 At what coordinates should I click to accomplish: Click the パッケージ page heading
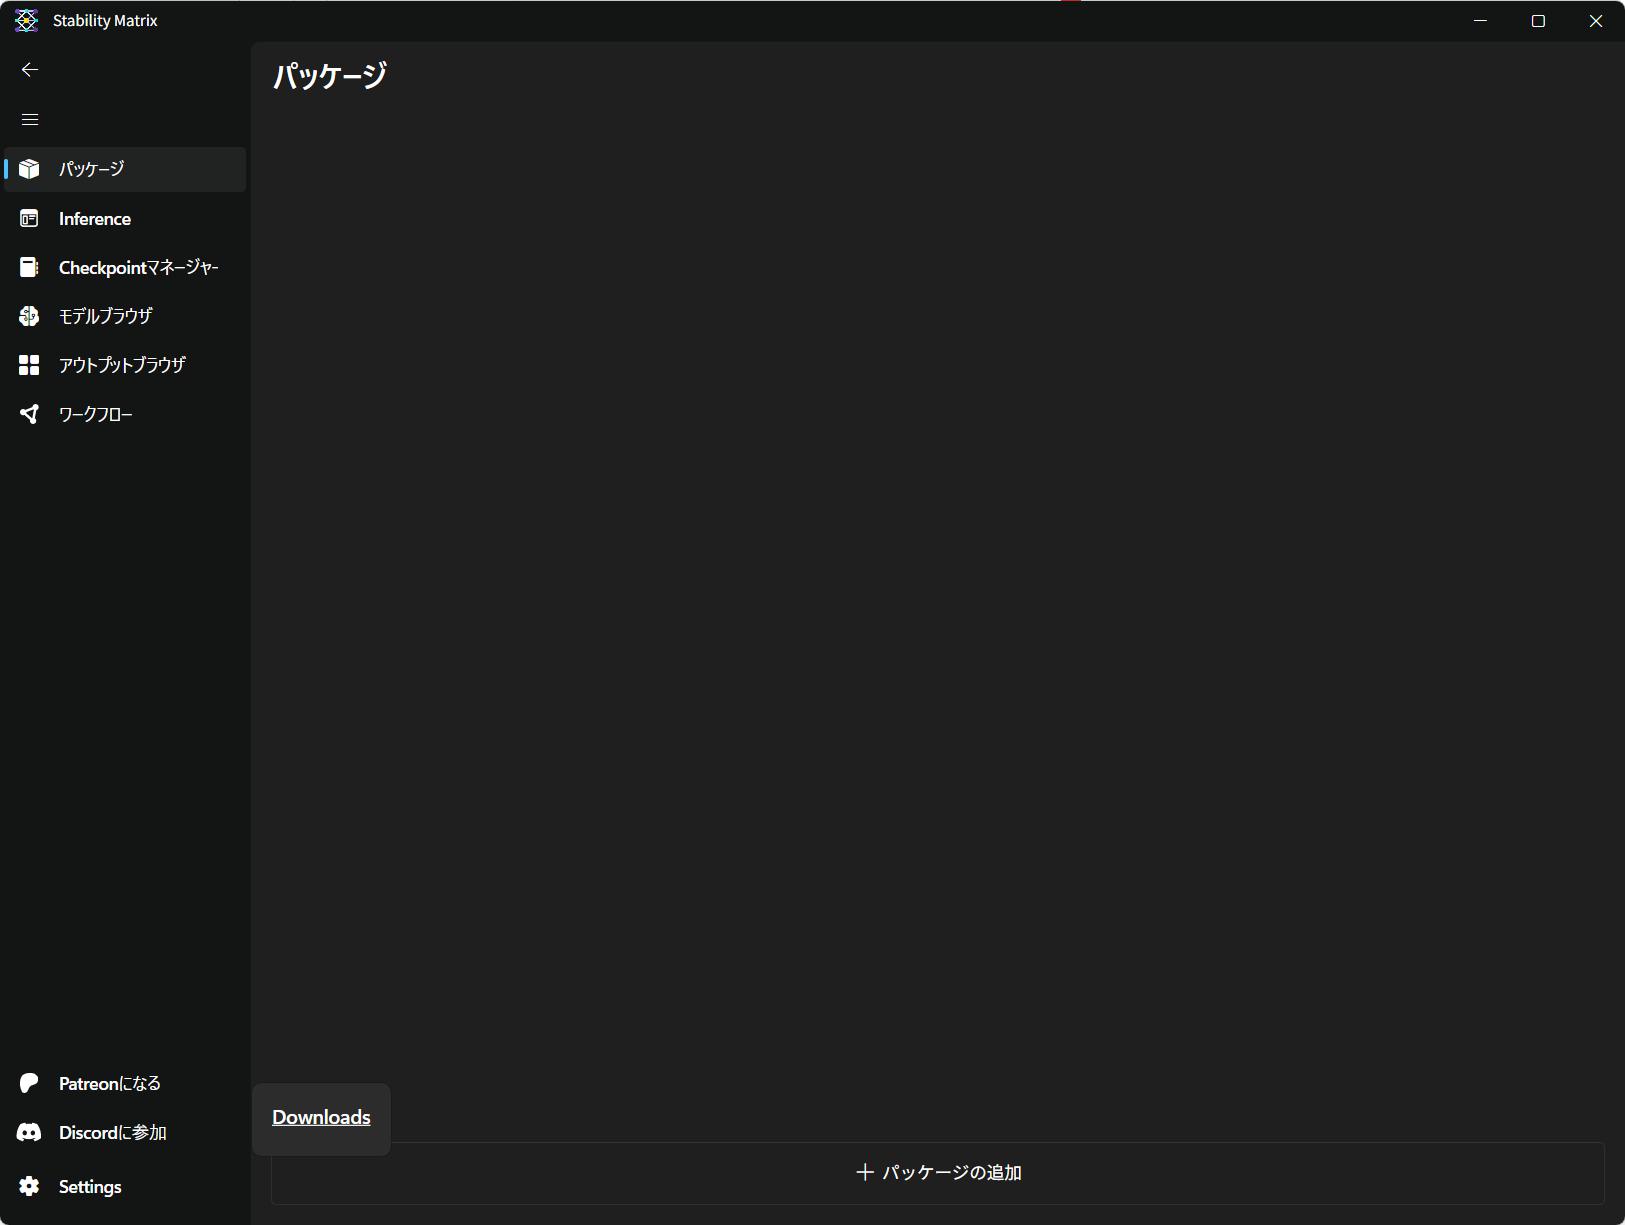click(x=330, y=76)
